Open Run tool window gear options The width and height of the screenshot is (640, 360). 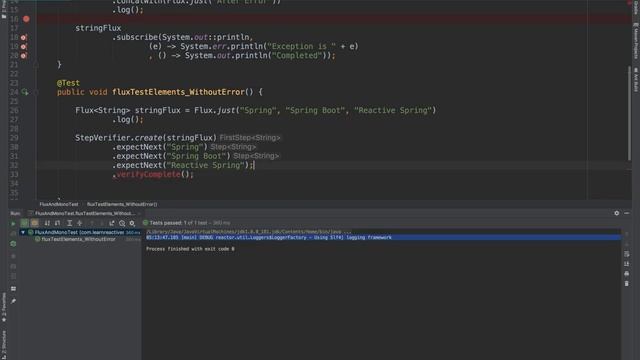pyautogui.click(x=616, y=213)
